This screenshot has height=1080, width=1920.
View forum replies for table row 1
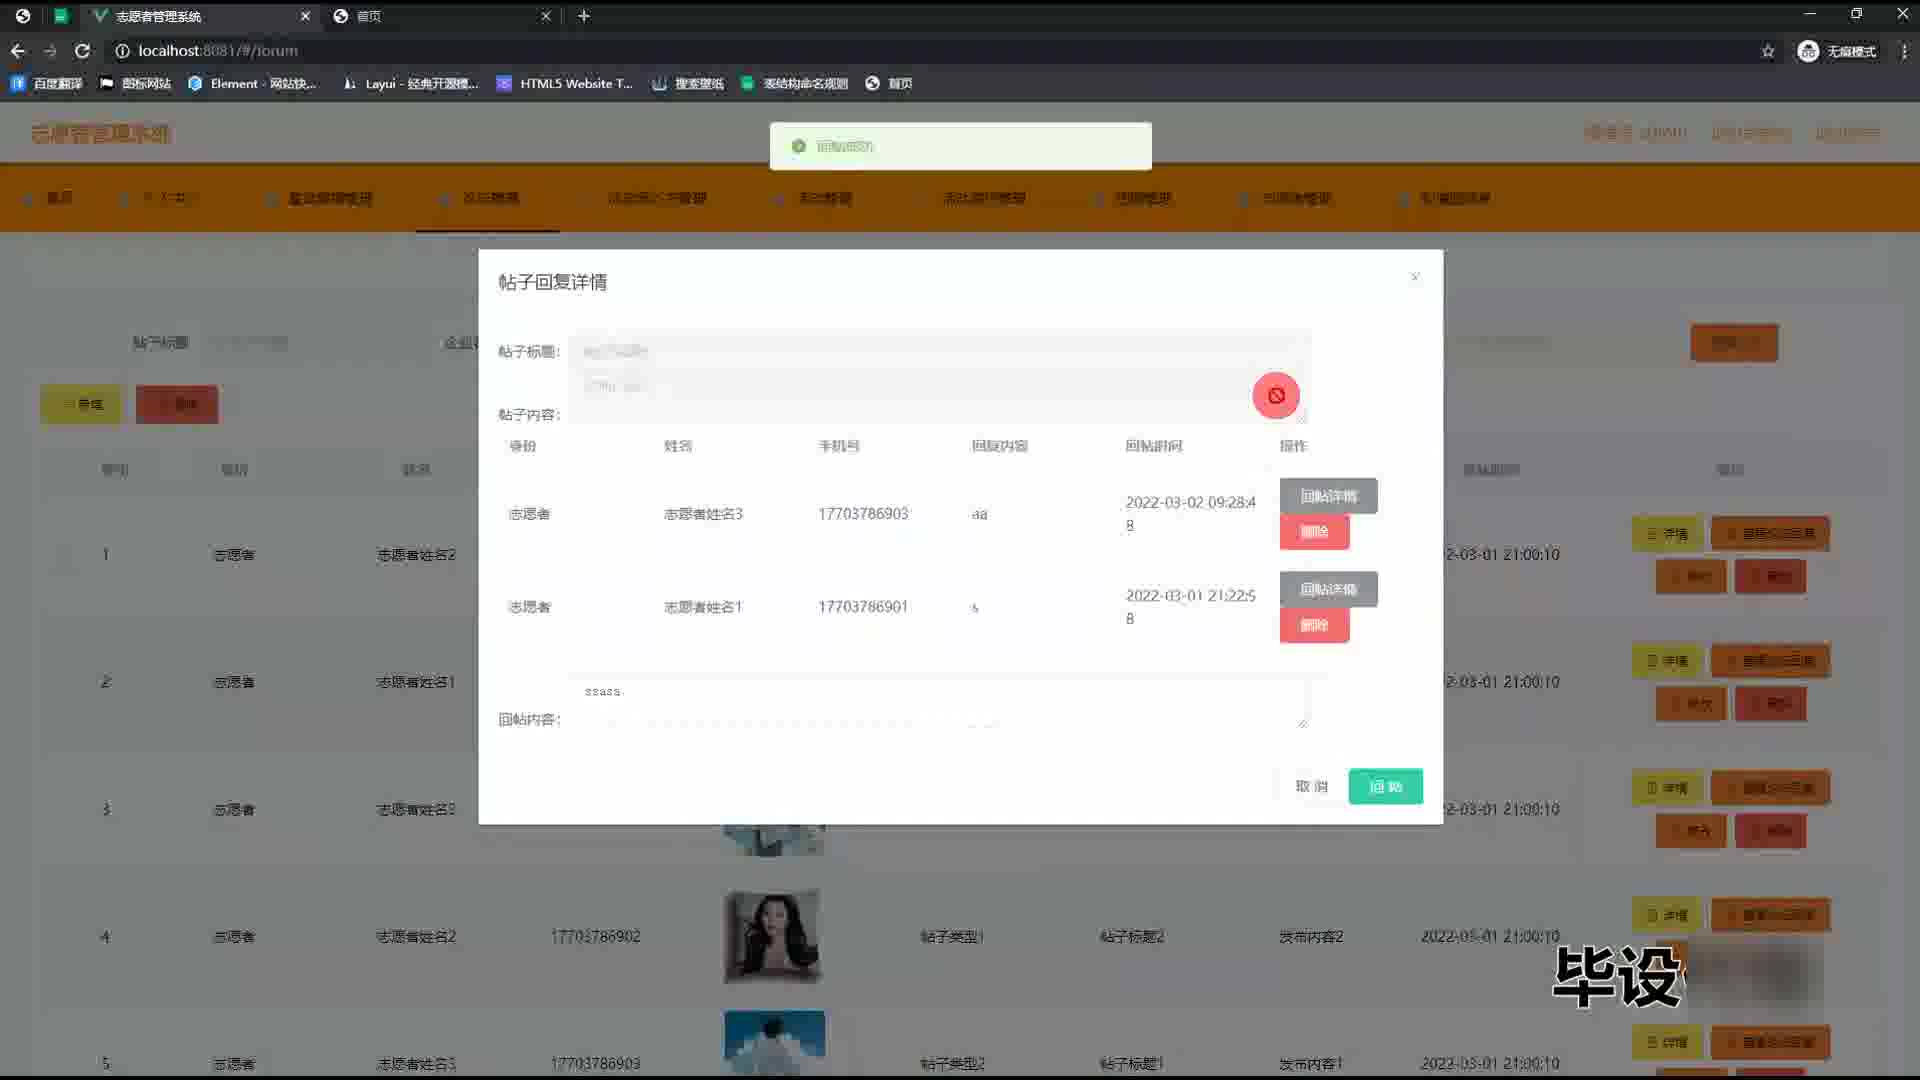coord(1770,534)
